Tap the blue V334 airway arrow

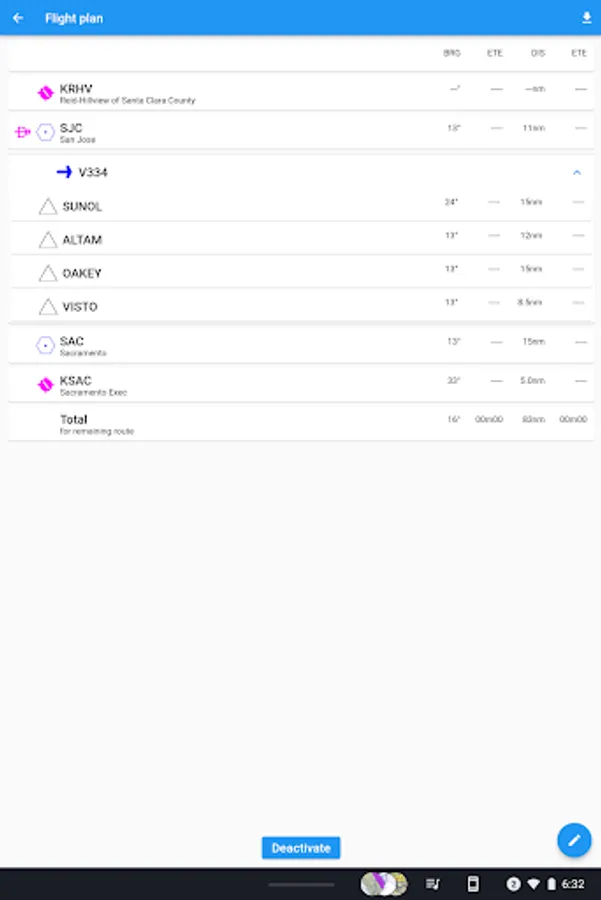(x=64, y=172)
